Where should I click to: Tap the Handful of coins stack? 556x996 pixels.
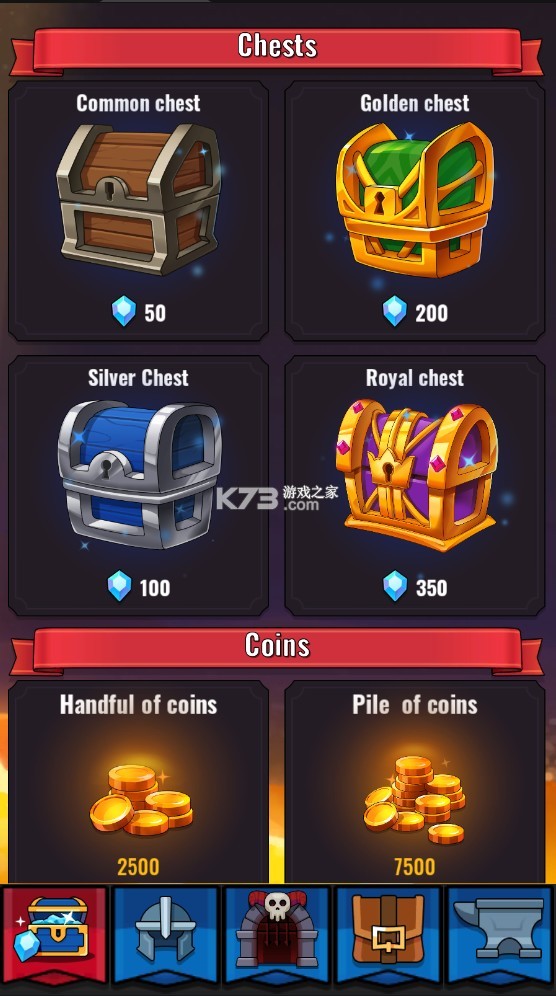[141, 800]
